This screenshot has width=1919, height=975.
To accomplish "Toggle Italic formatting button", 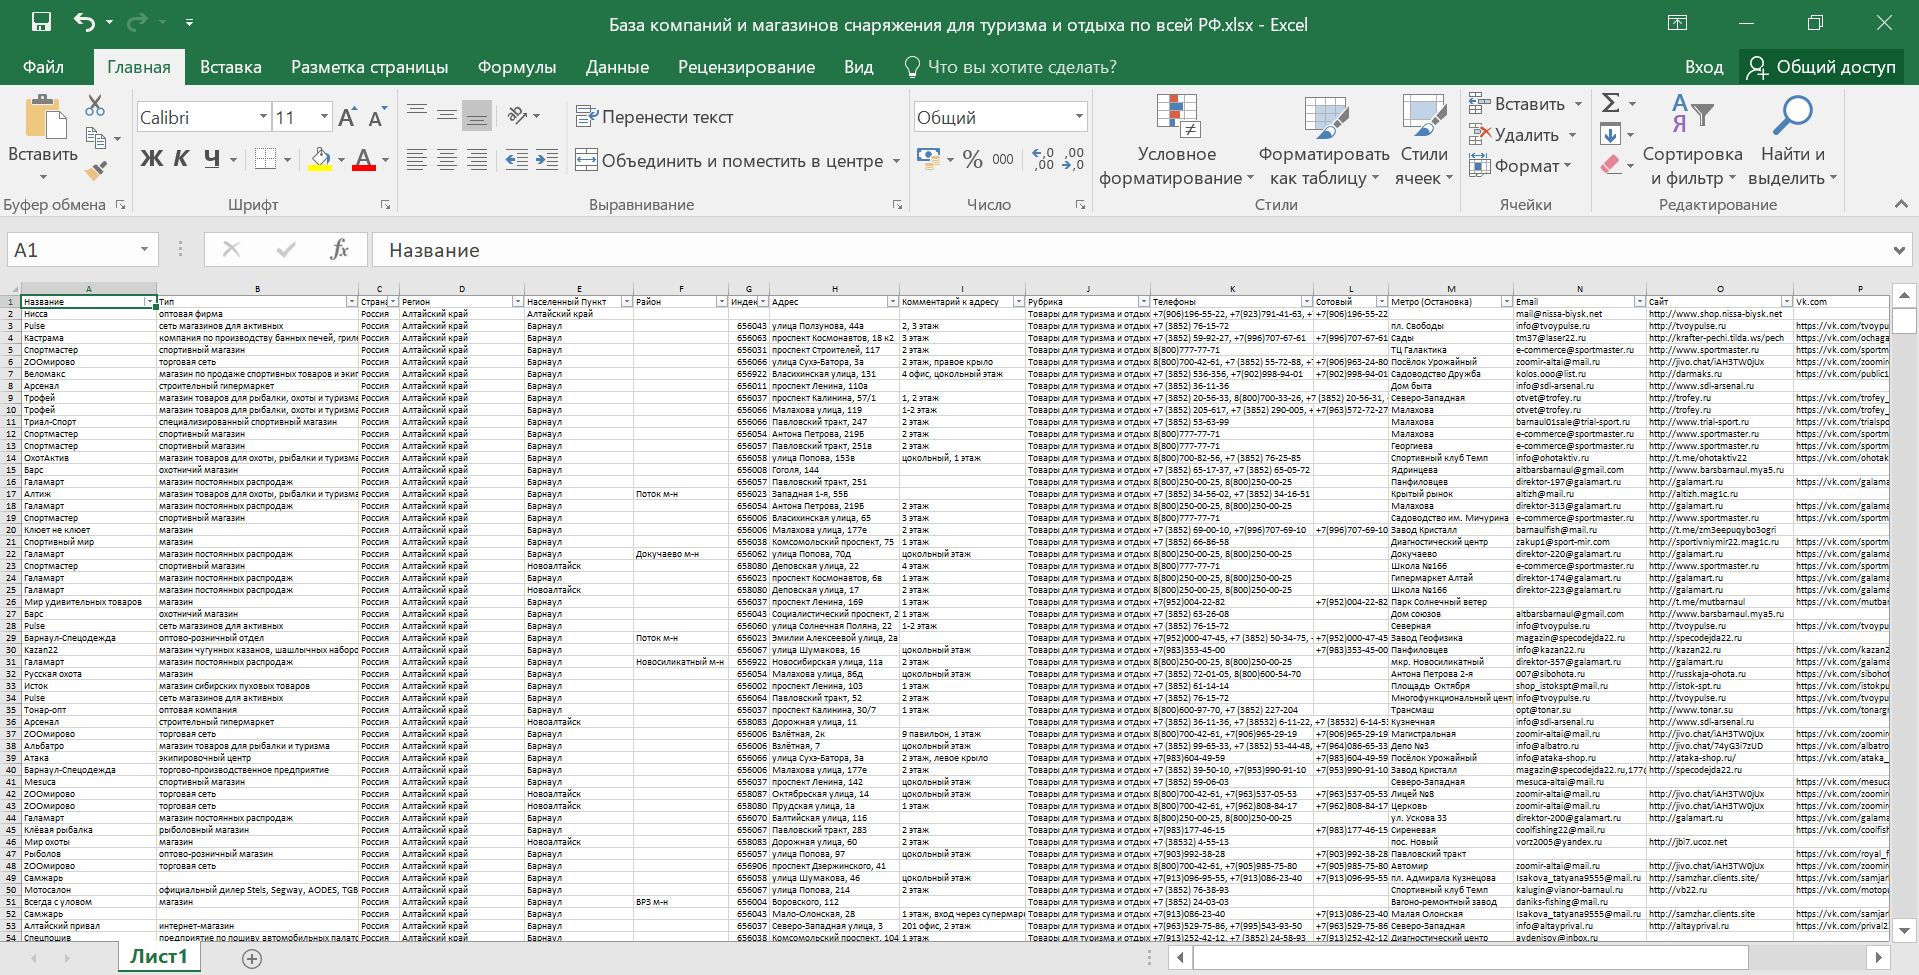I will pyautogui.click(x=181, y=159).
